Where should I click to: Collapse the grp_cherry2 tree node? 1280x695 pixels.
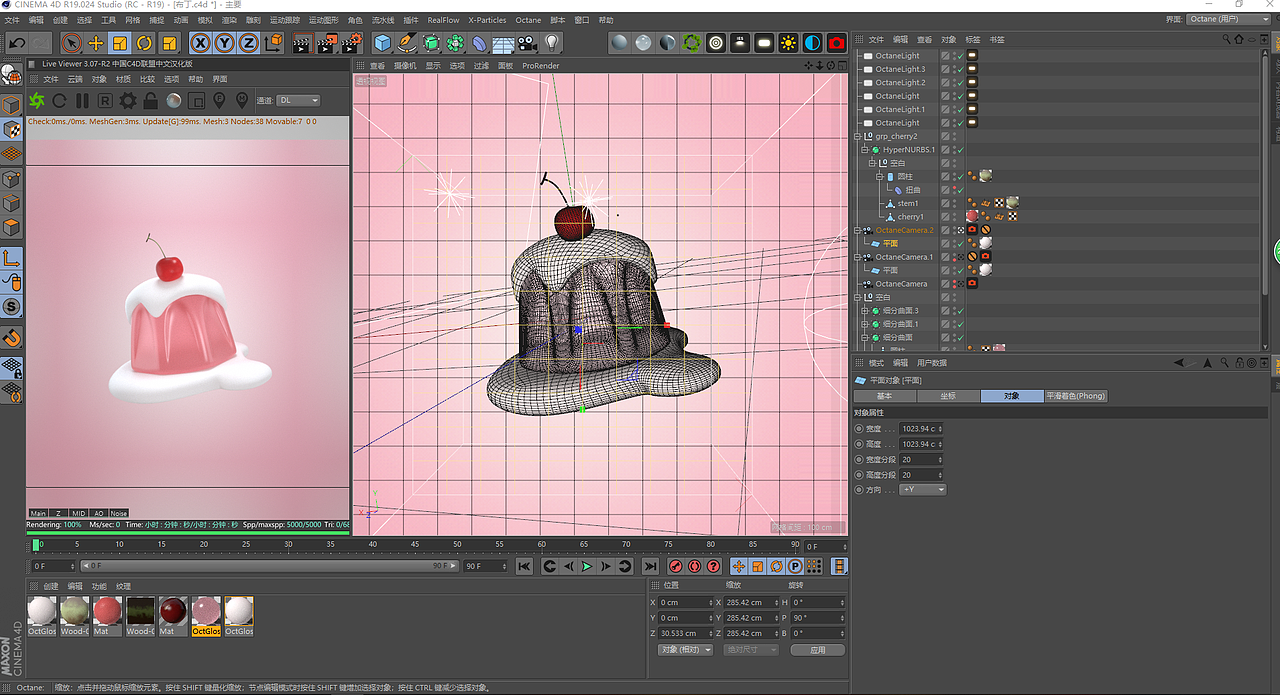[857, 136]
